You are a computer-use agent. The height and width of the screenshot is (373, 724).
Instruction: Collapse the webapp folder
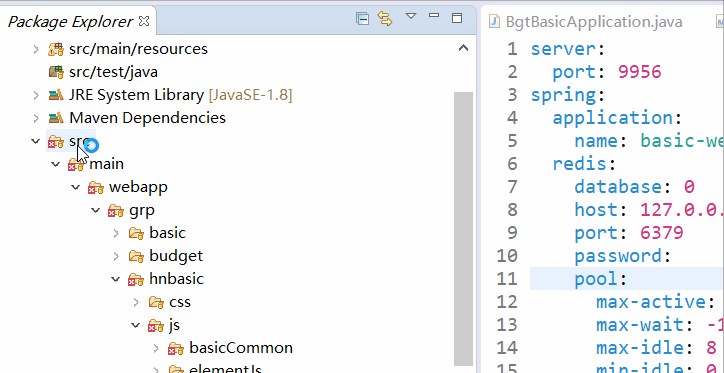coord(76,187)
